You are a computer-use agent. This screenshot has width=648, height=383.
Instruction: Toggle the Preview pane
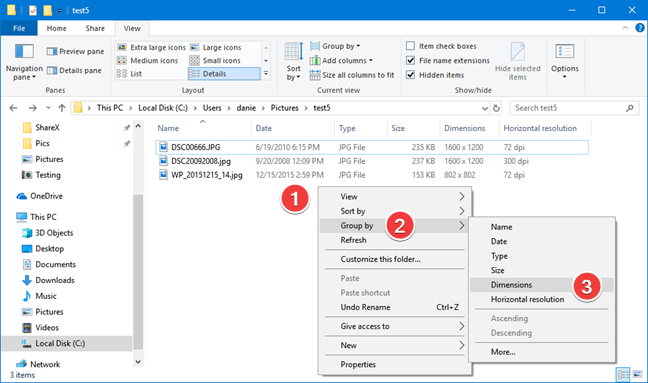click(x=75, y=51)
